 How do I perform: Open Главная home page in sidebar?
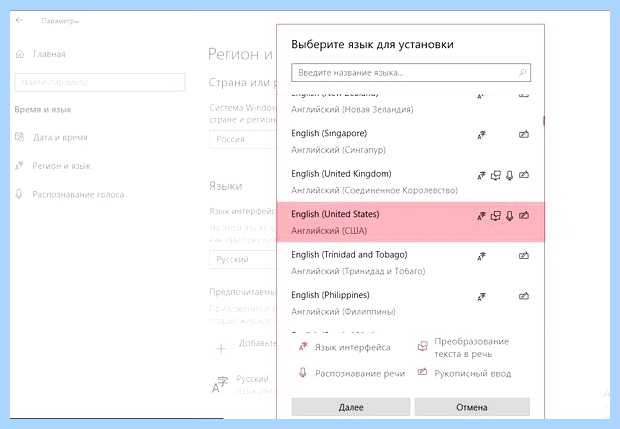[49, 54]
